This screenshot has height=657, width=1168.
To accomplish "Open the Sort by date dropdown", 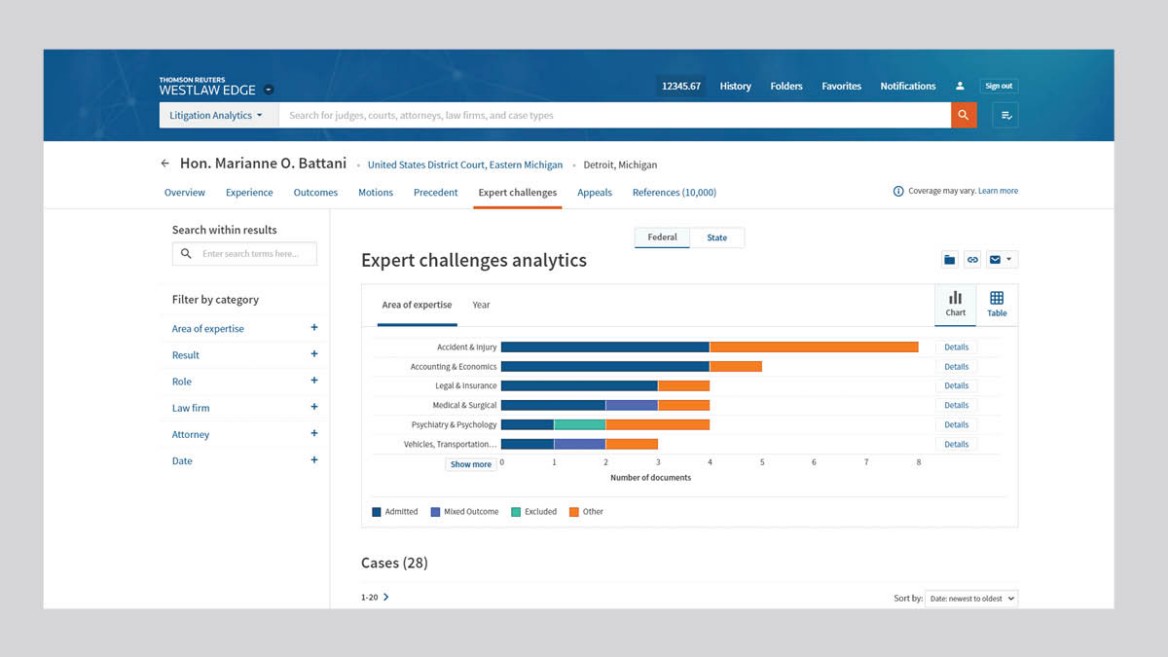I will point(970,598).
